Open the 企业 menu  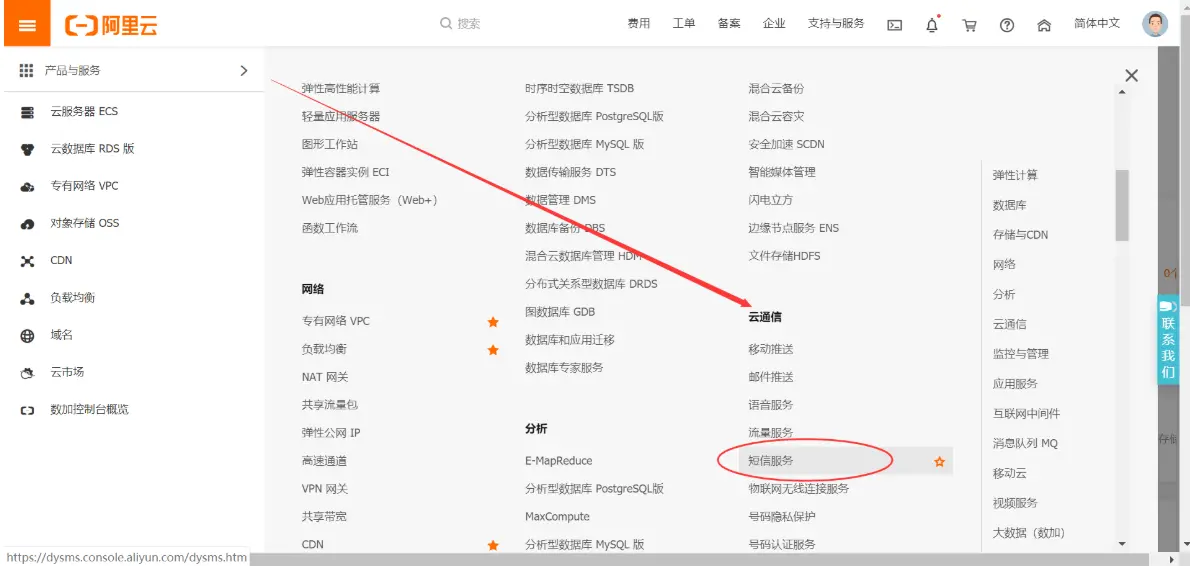pyautogui.click(x=774, y=24)
